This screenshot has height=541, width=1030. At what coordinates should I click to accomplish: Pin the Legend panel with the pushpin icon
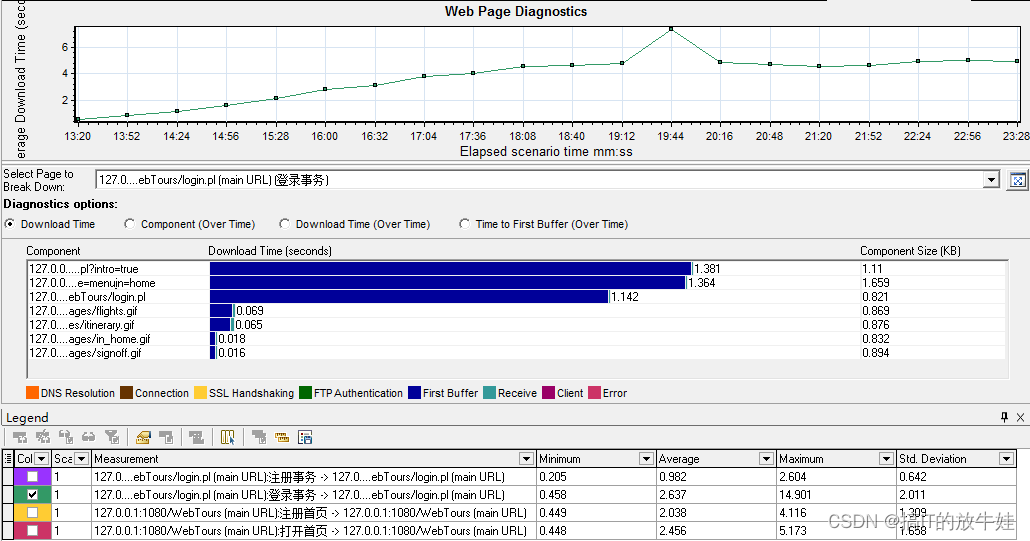1004,417
